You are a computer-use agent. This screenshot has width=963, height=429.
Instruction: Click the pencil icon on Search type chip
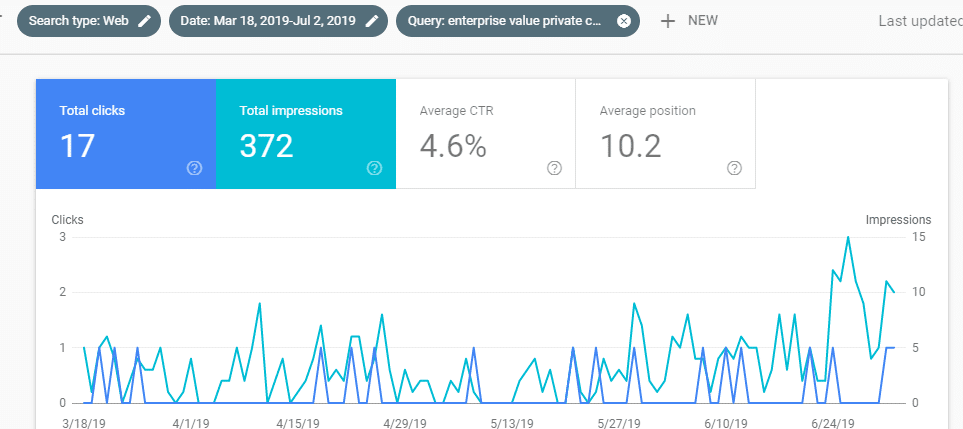145,21
